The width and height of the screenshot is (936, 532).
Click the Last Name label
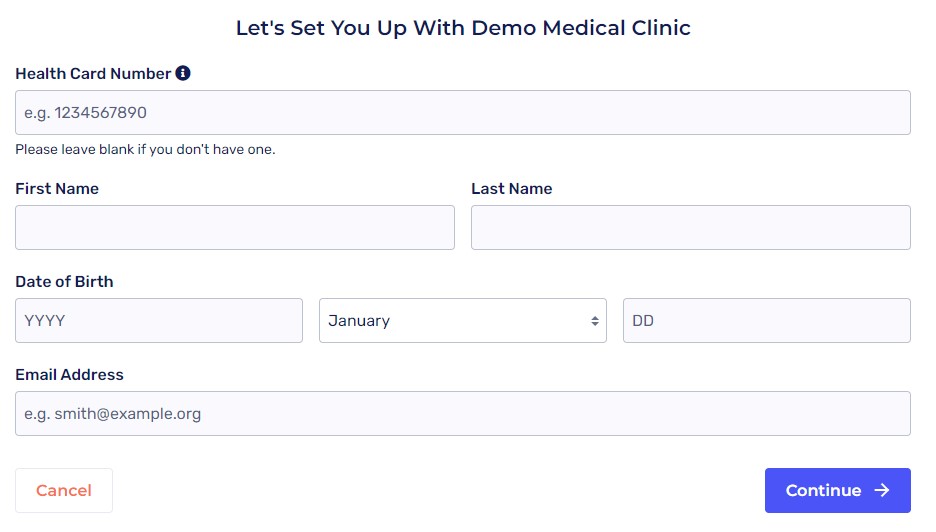click(x=511, y=188)
